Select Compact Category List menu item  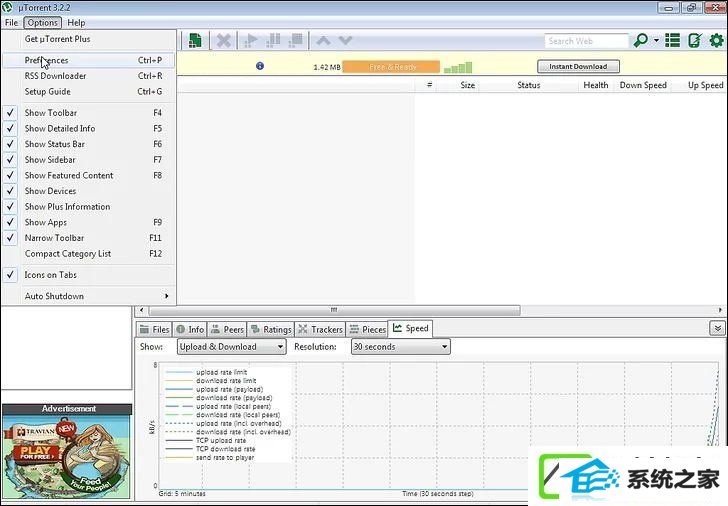(88, 254)
